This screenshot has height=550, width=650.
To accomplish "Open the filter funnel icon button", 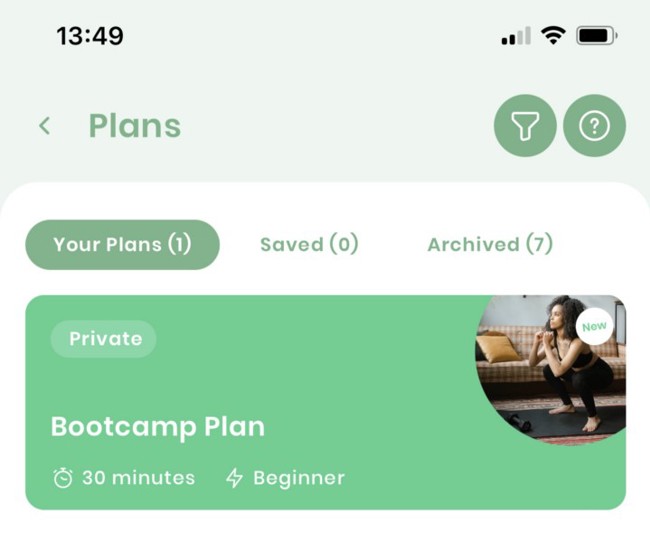I will (525, 126).
